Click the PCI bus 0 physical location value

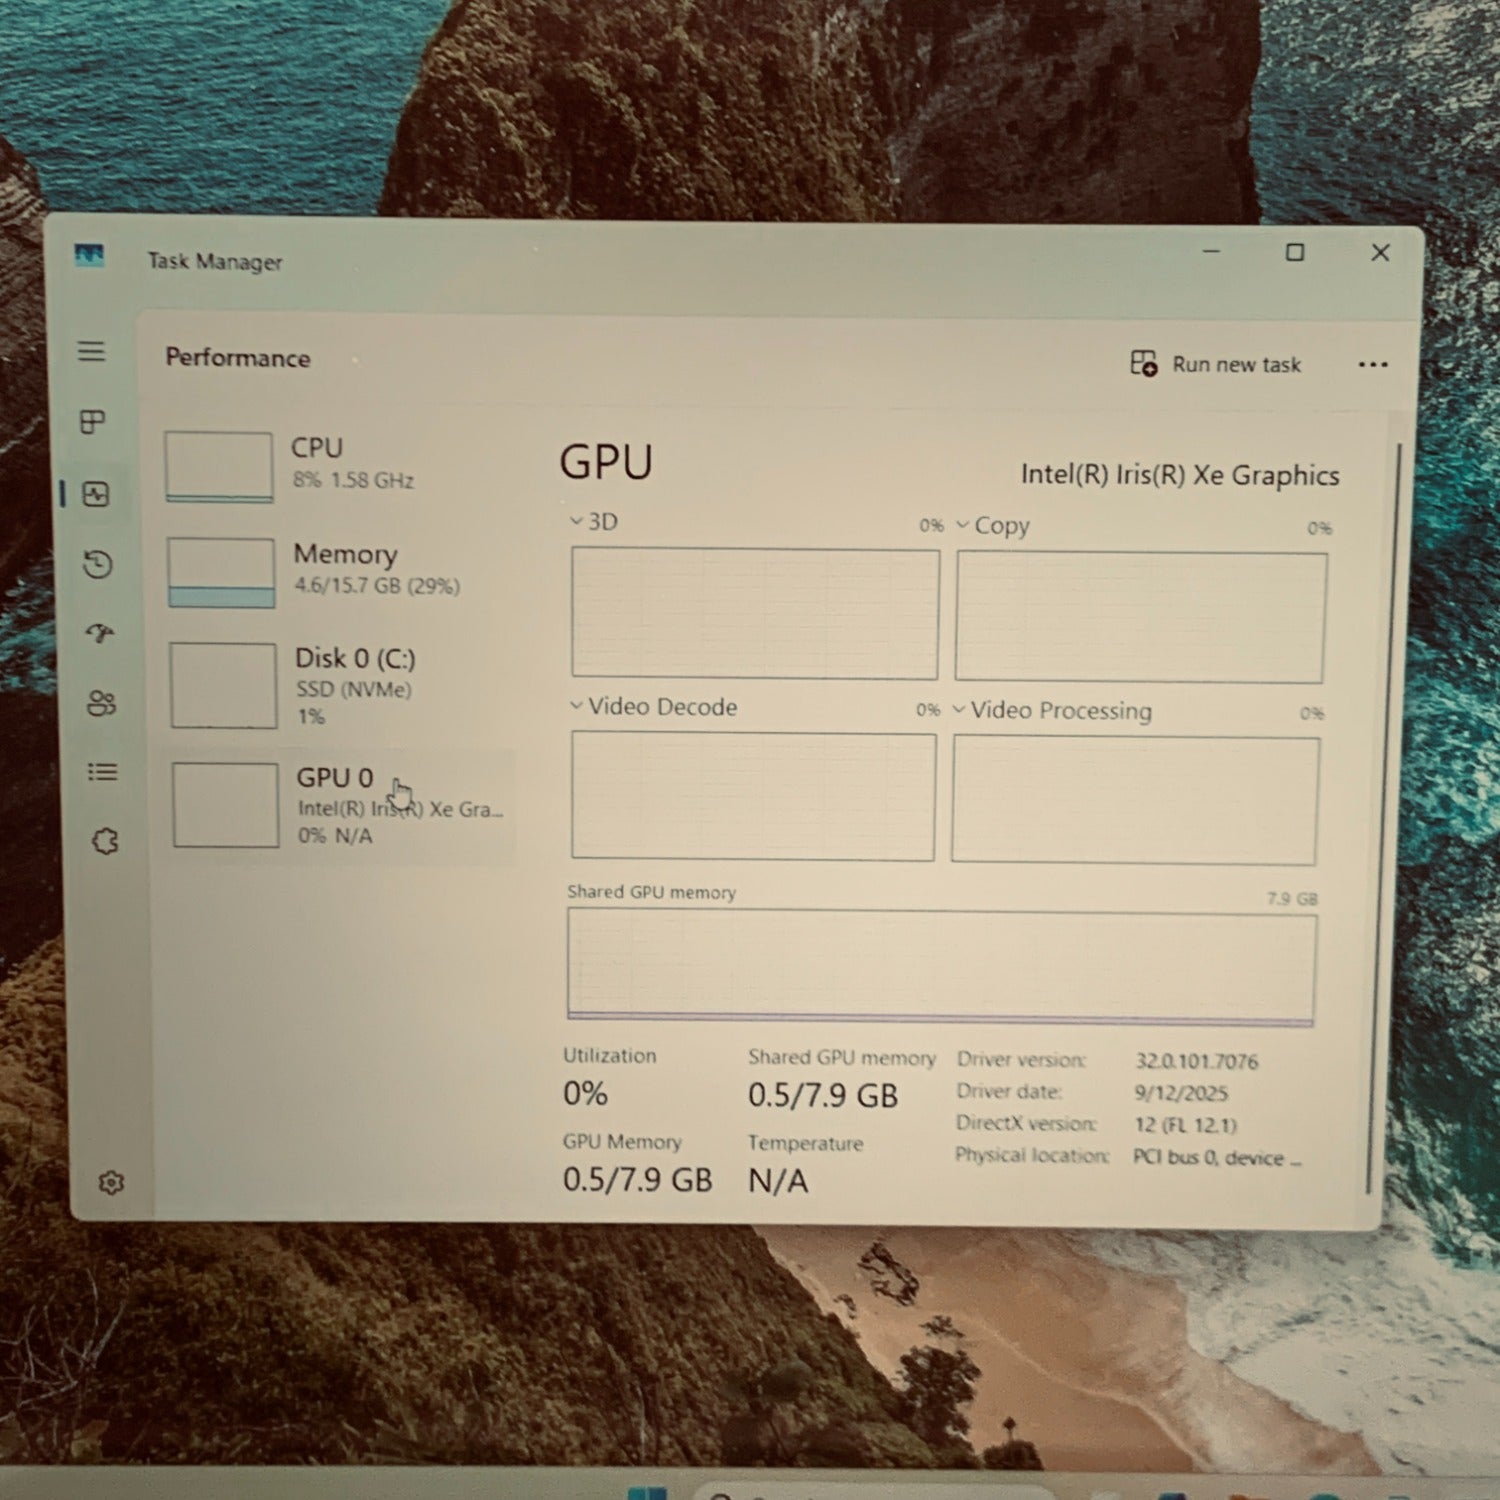pos(1217,1158)
